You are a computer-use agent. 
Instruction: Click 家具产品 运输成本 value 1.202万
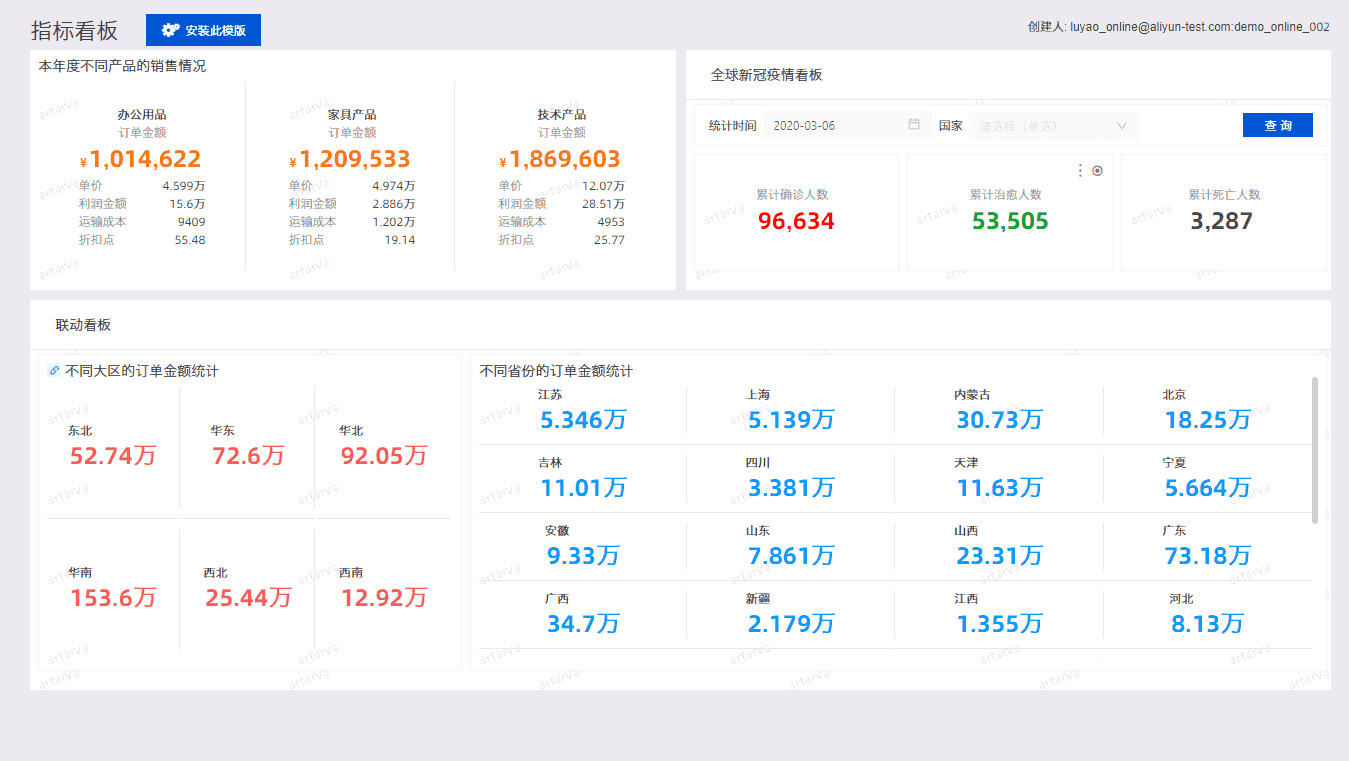(x=393, y=222)
